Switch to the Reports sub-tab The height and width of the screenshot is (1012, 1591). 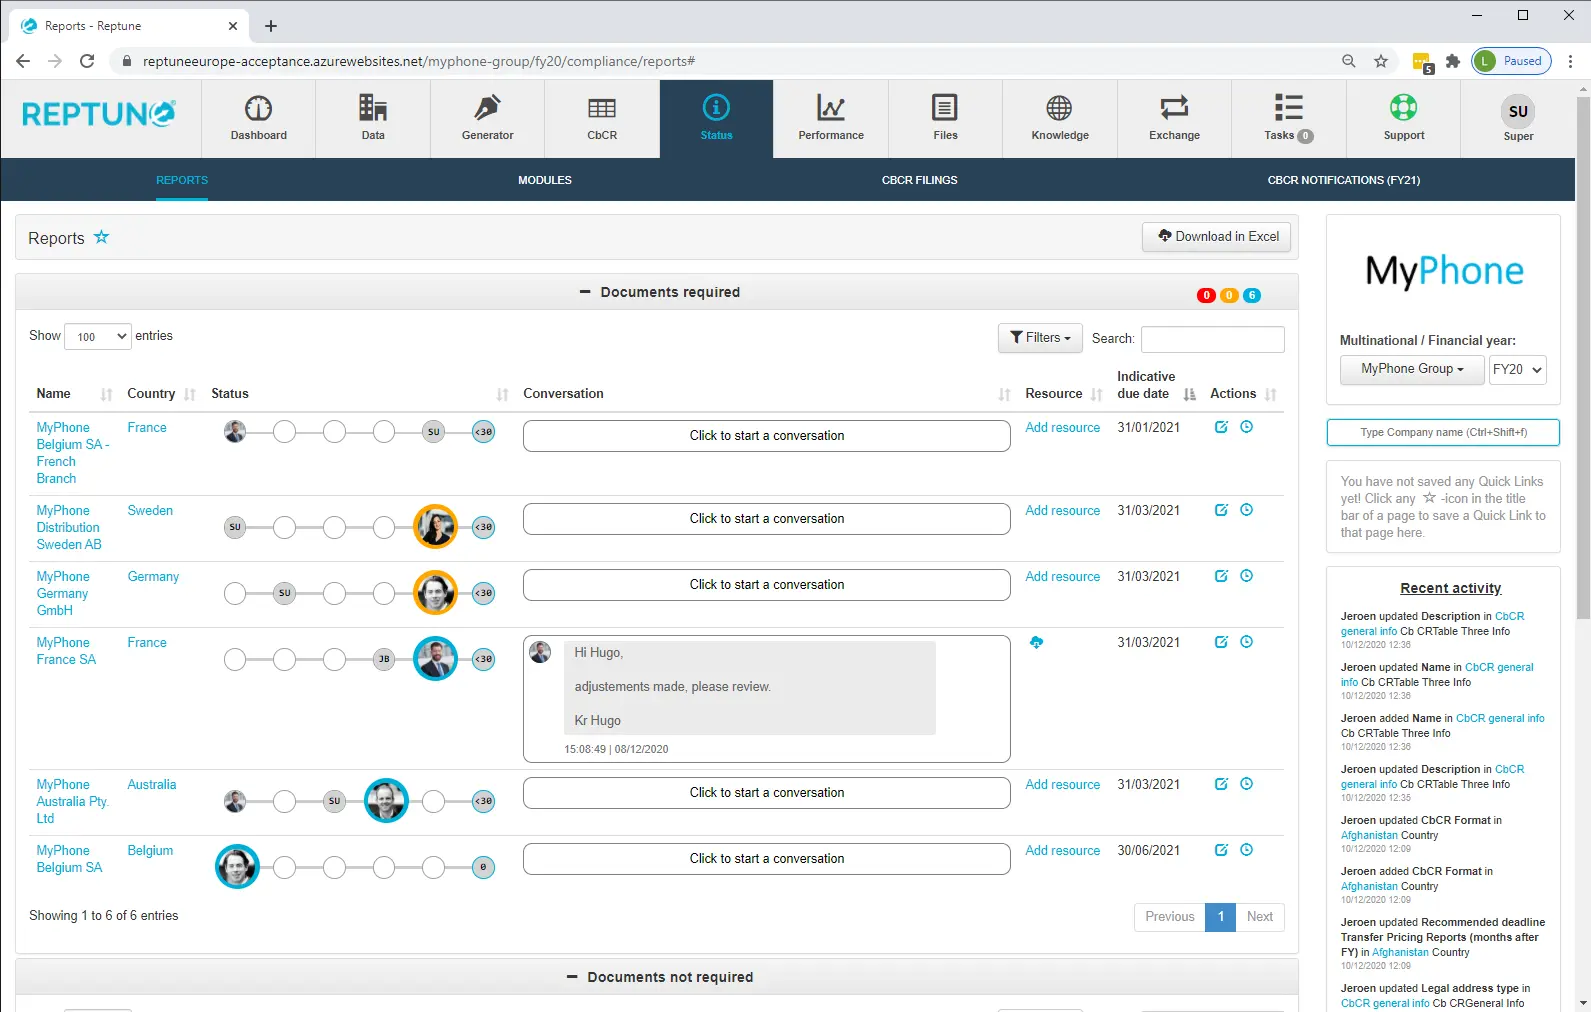(x=182, y=180)
